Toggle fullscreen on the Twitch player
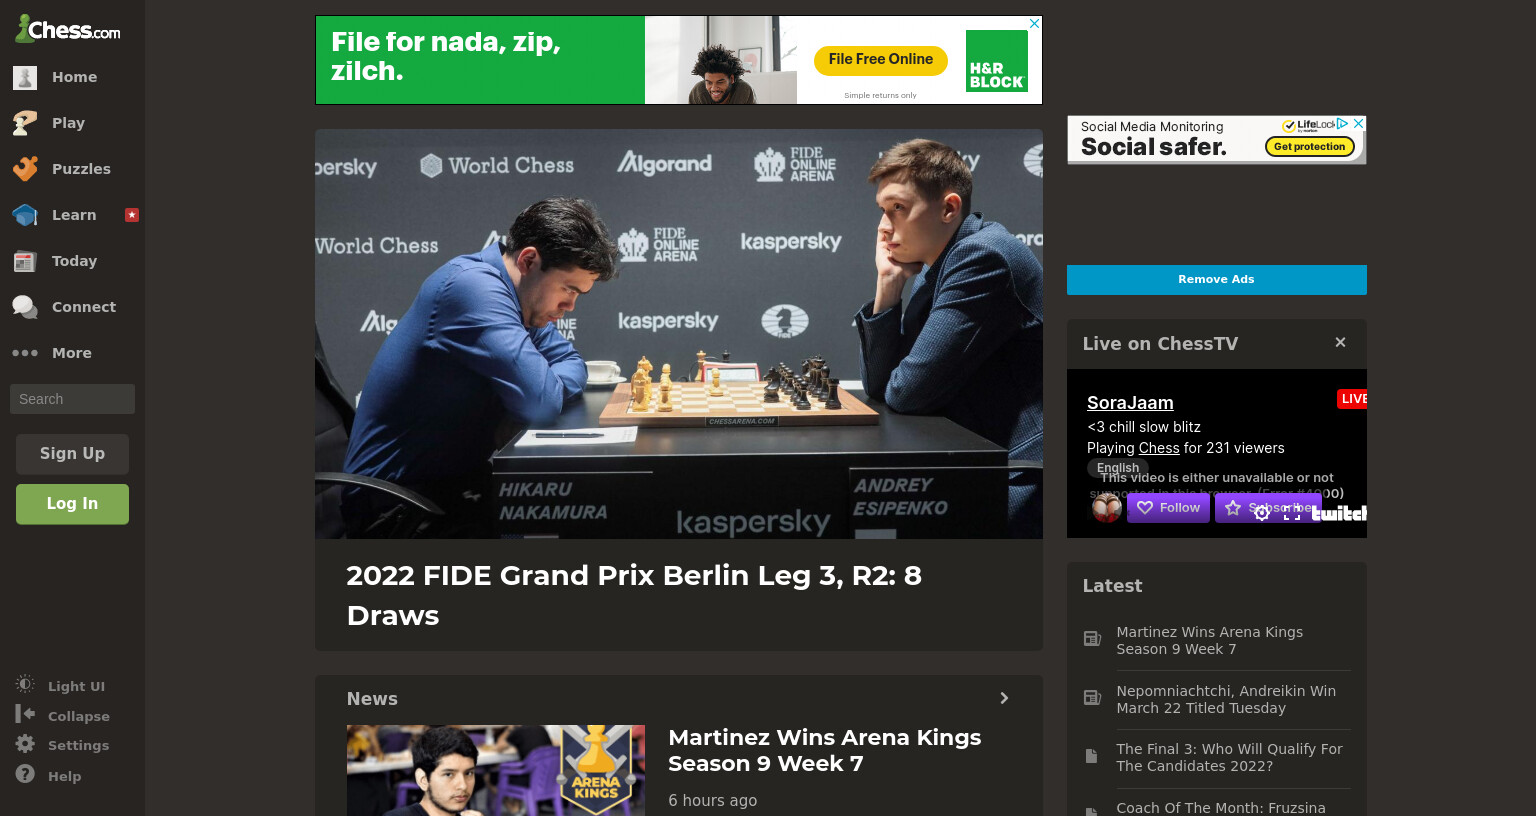The image size is (1536, 816). [x=1292, y=512]
